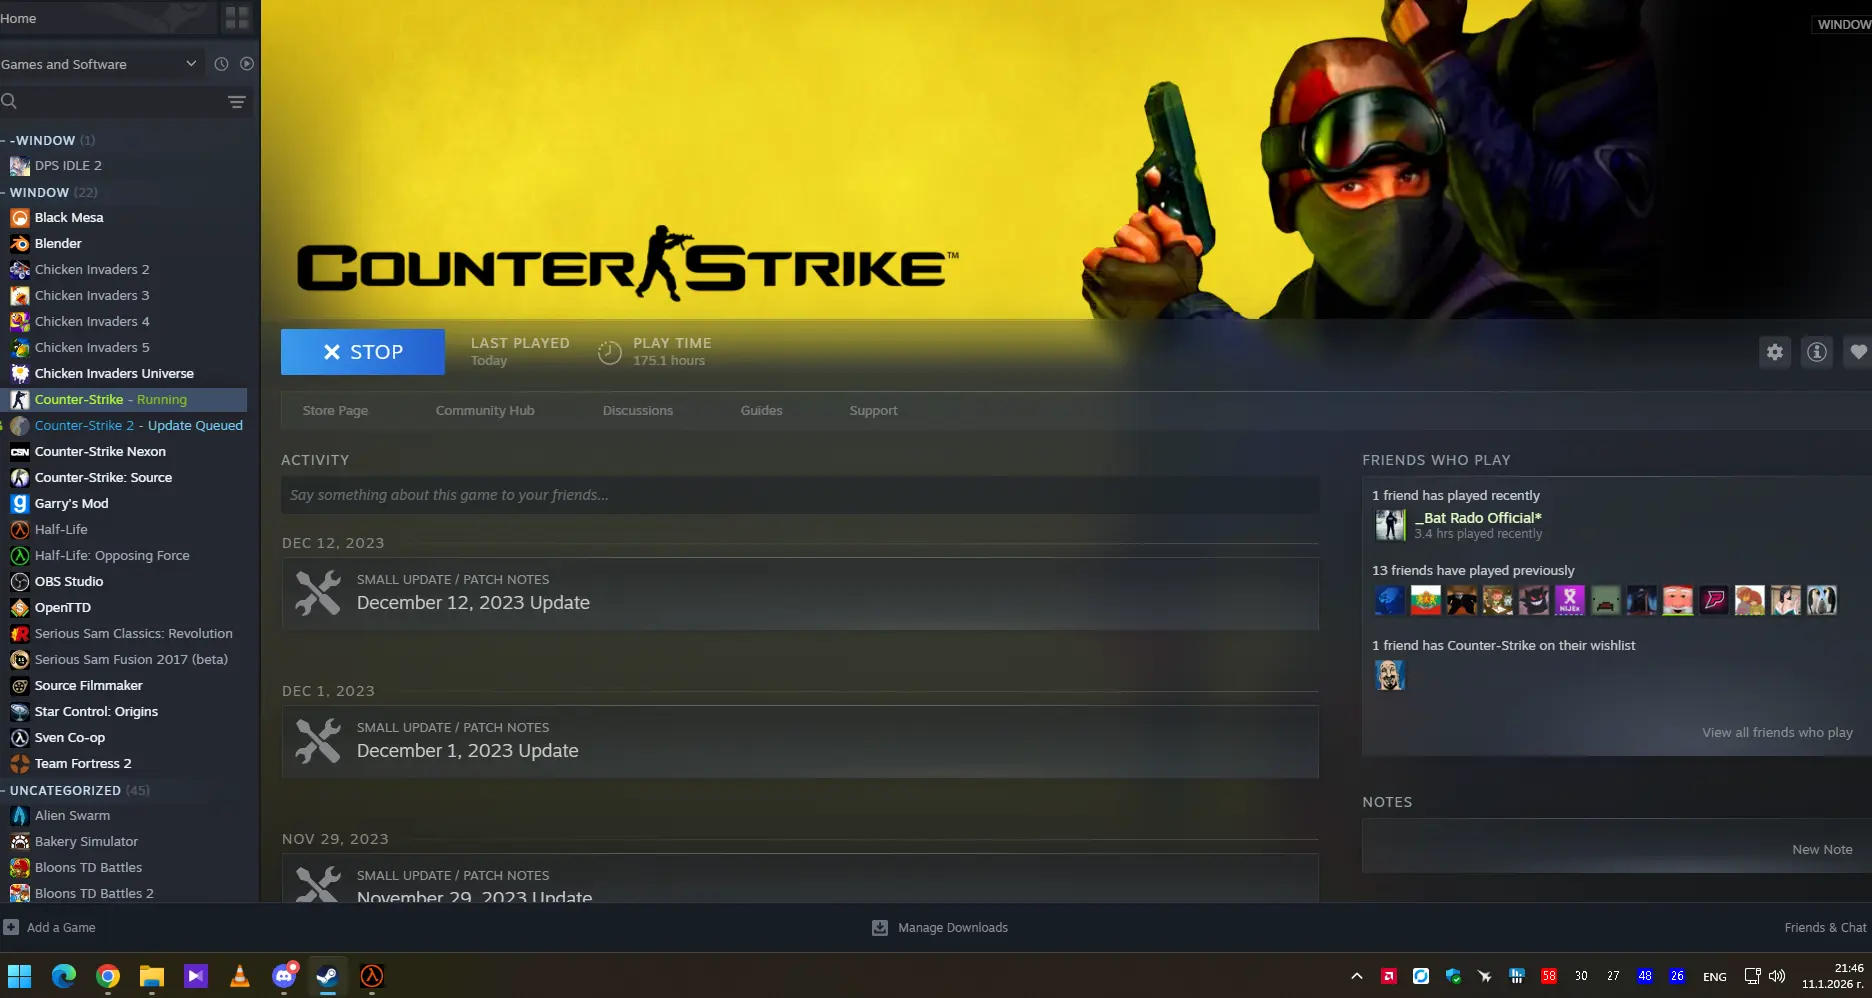Click the OBS Studio icon in the list
The height and width of the screenshot is (998, 1872).
click(x=19, y=582)
